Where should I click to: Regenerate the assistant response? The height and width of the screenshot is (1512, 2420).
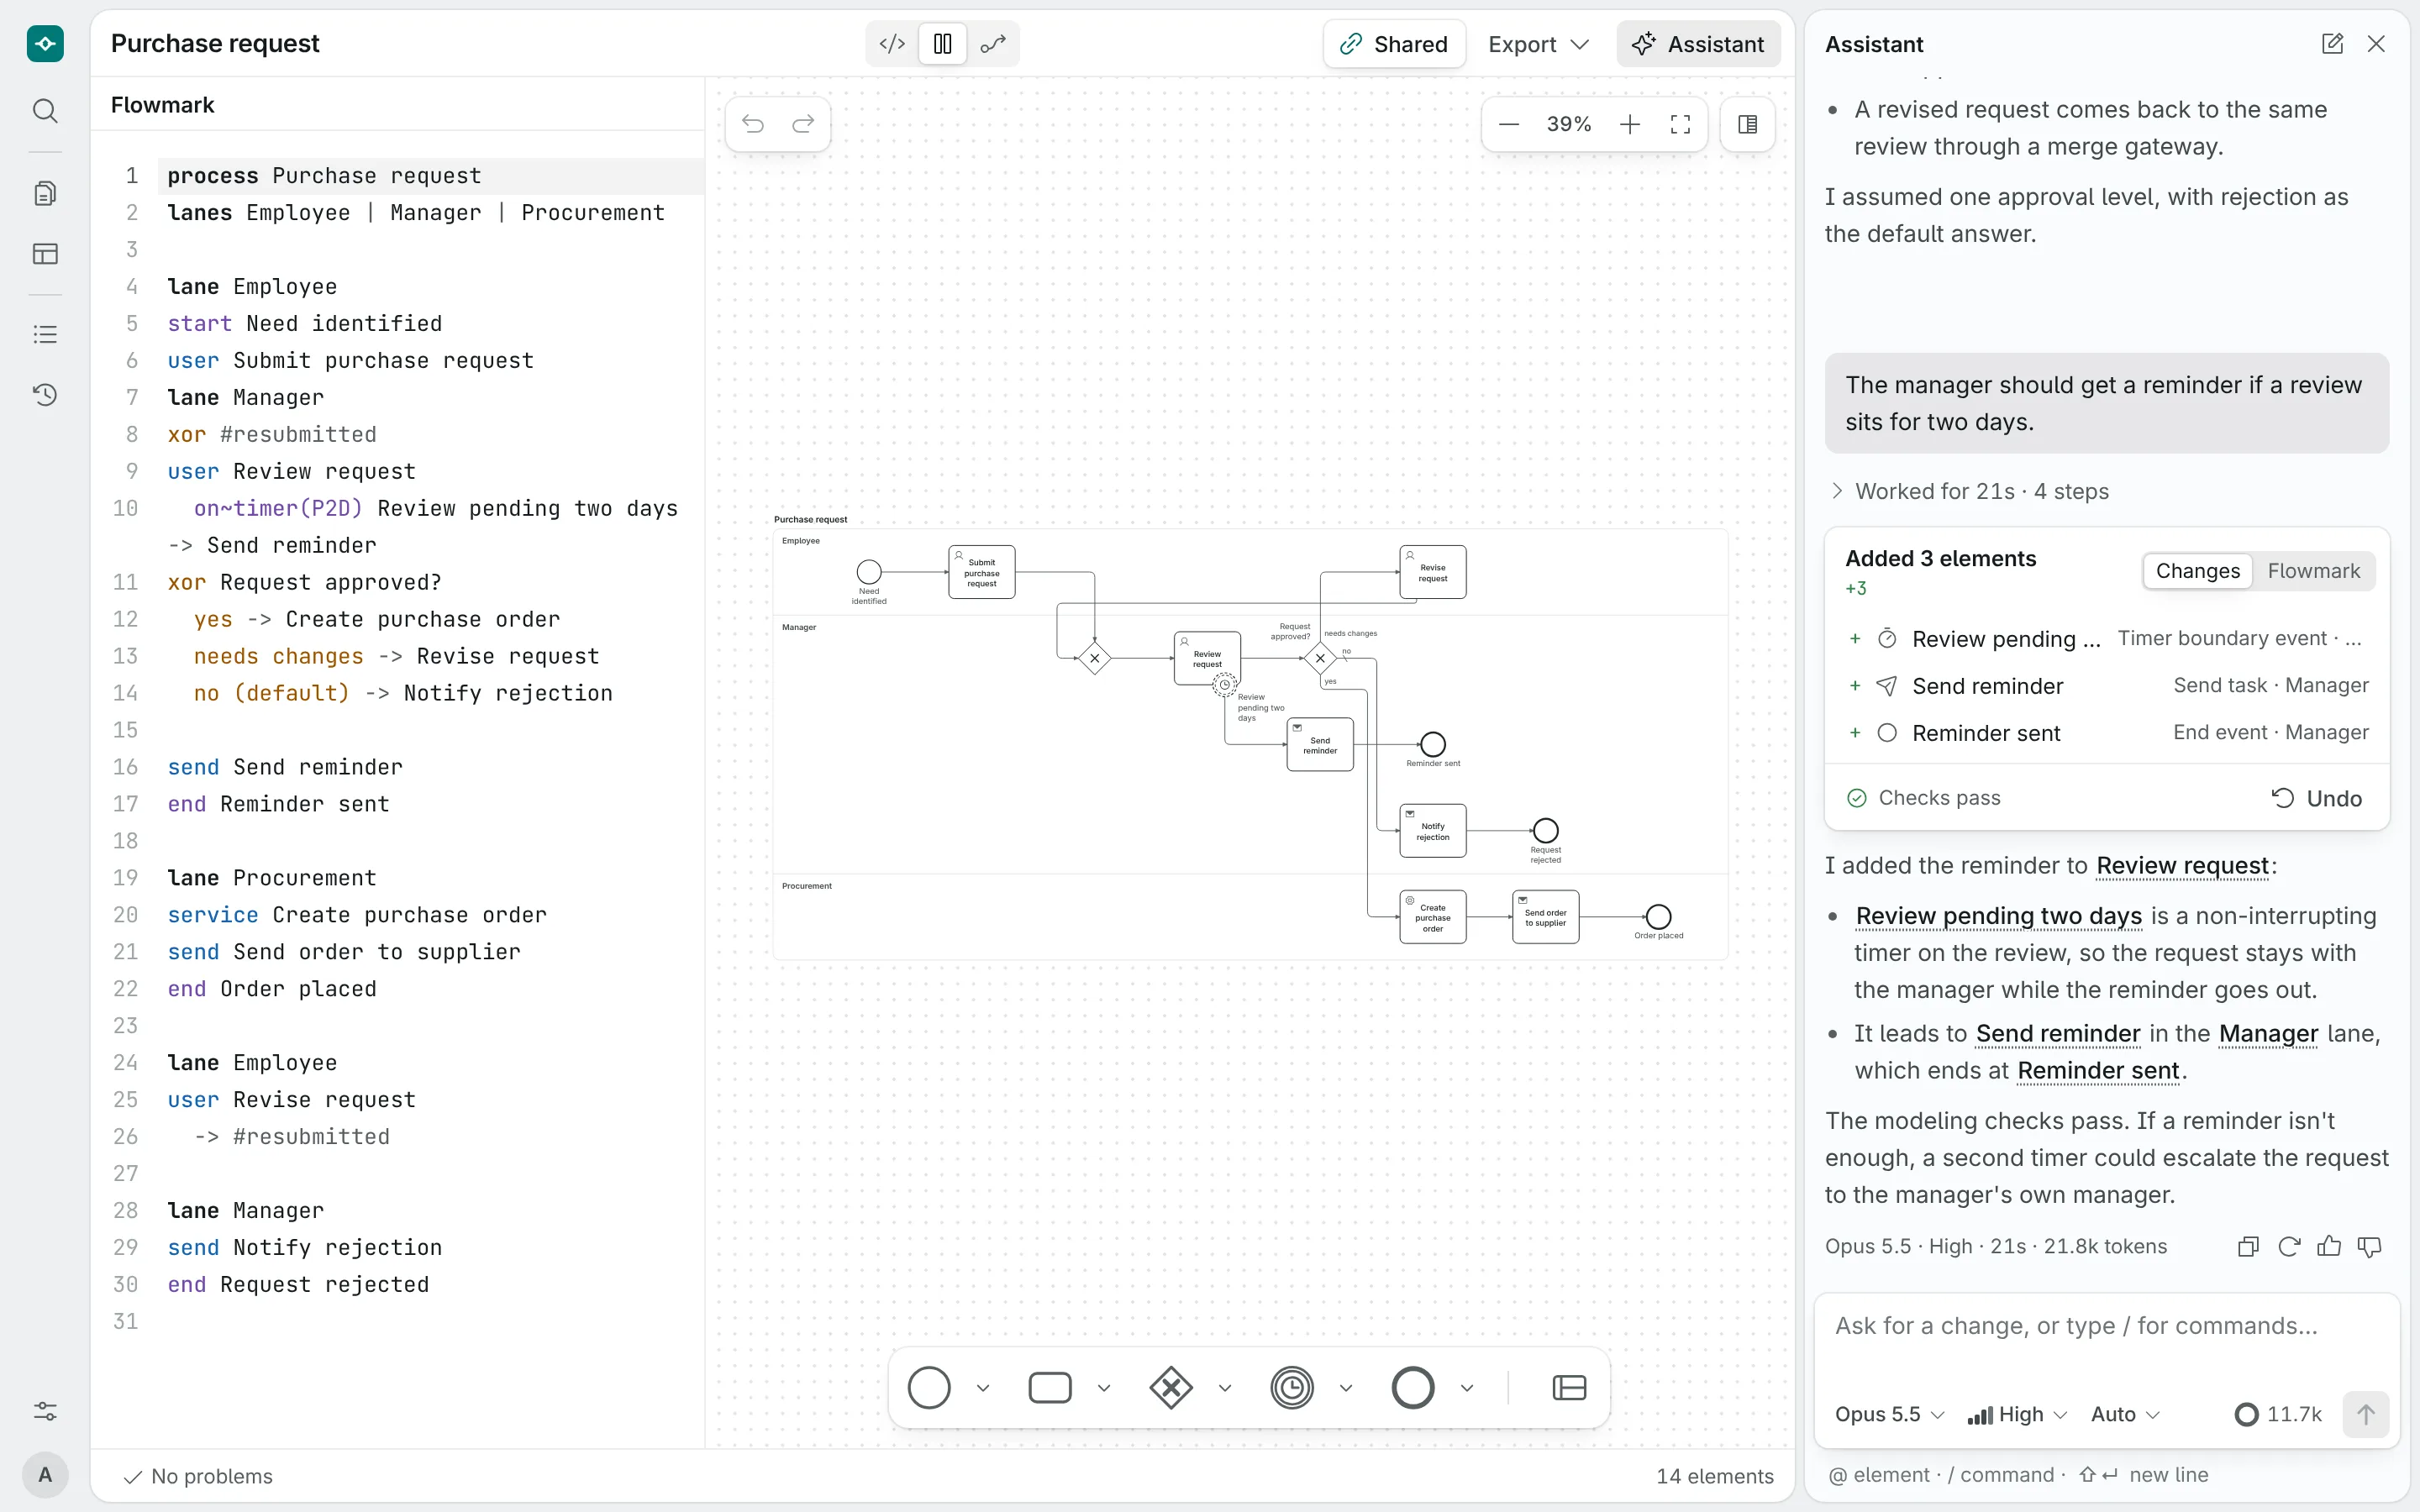click(2288, 1246)
